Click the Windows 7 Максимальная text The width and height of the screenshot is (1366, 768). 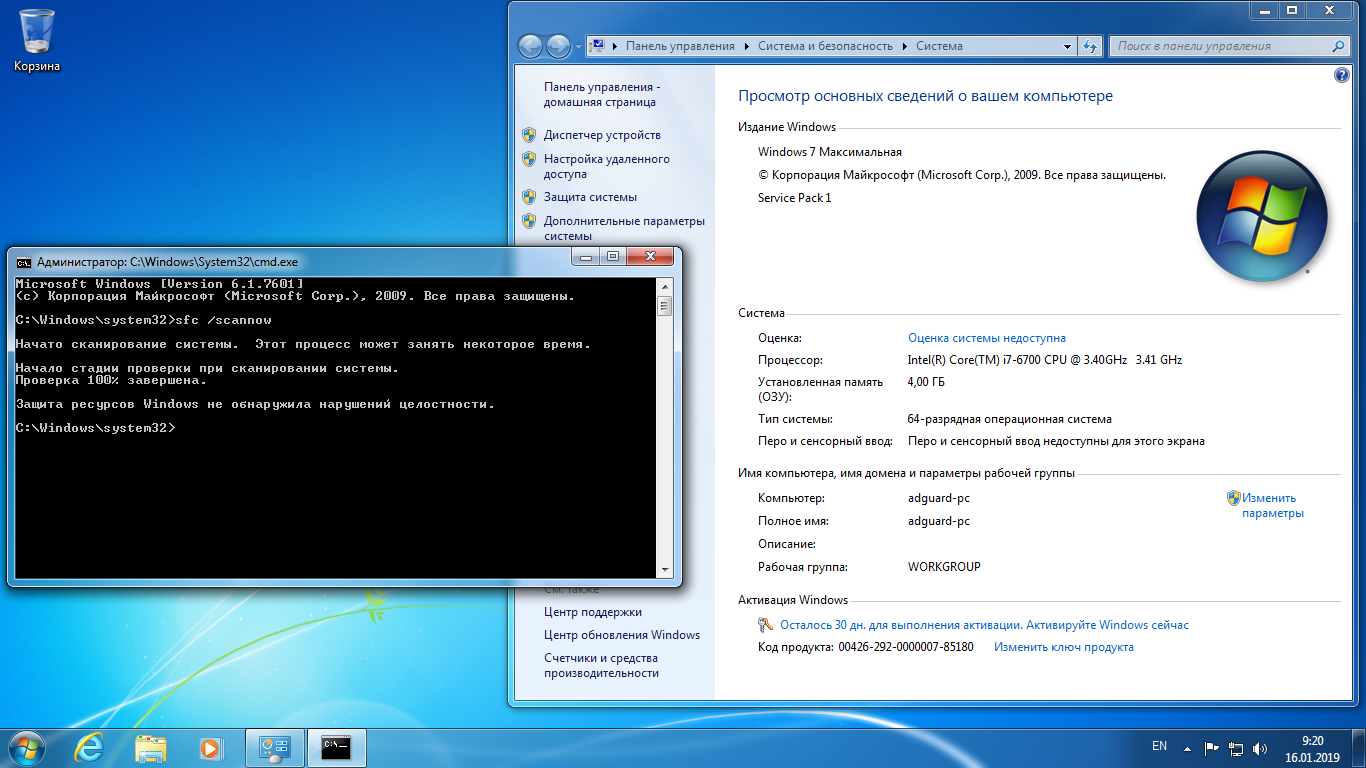(x=830, y=152)
